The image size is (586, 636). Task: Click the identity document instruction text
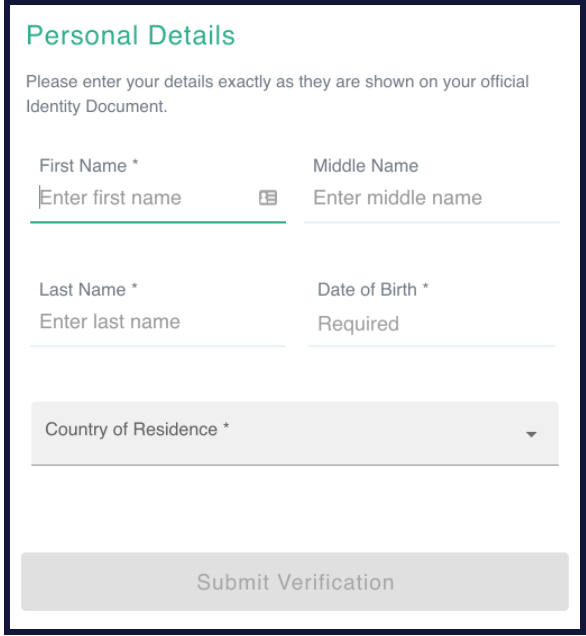pos(277,94)
